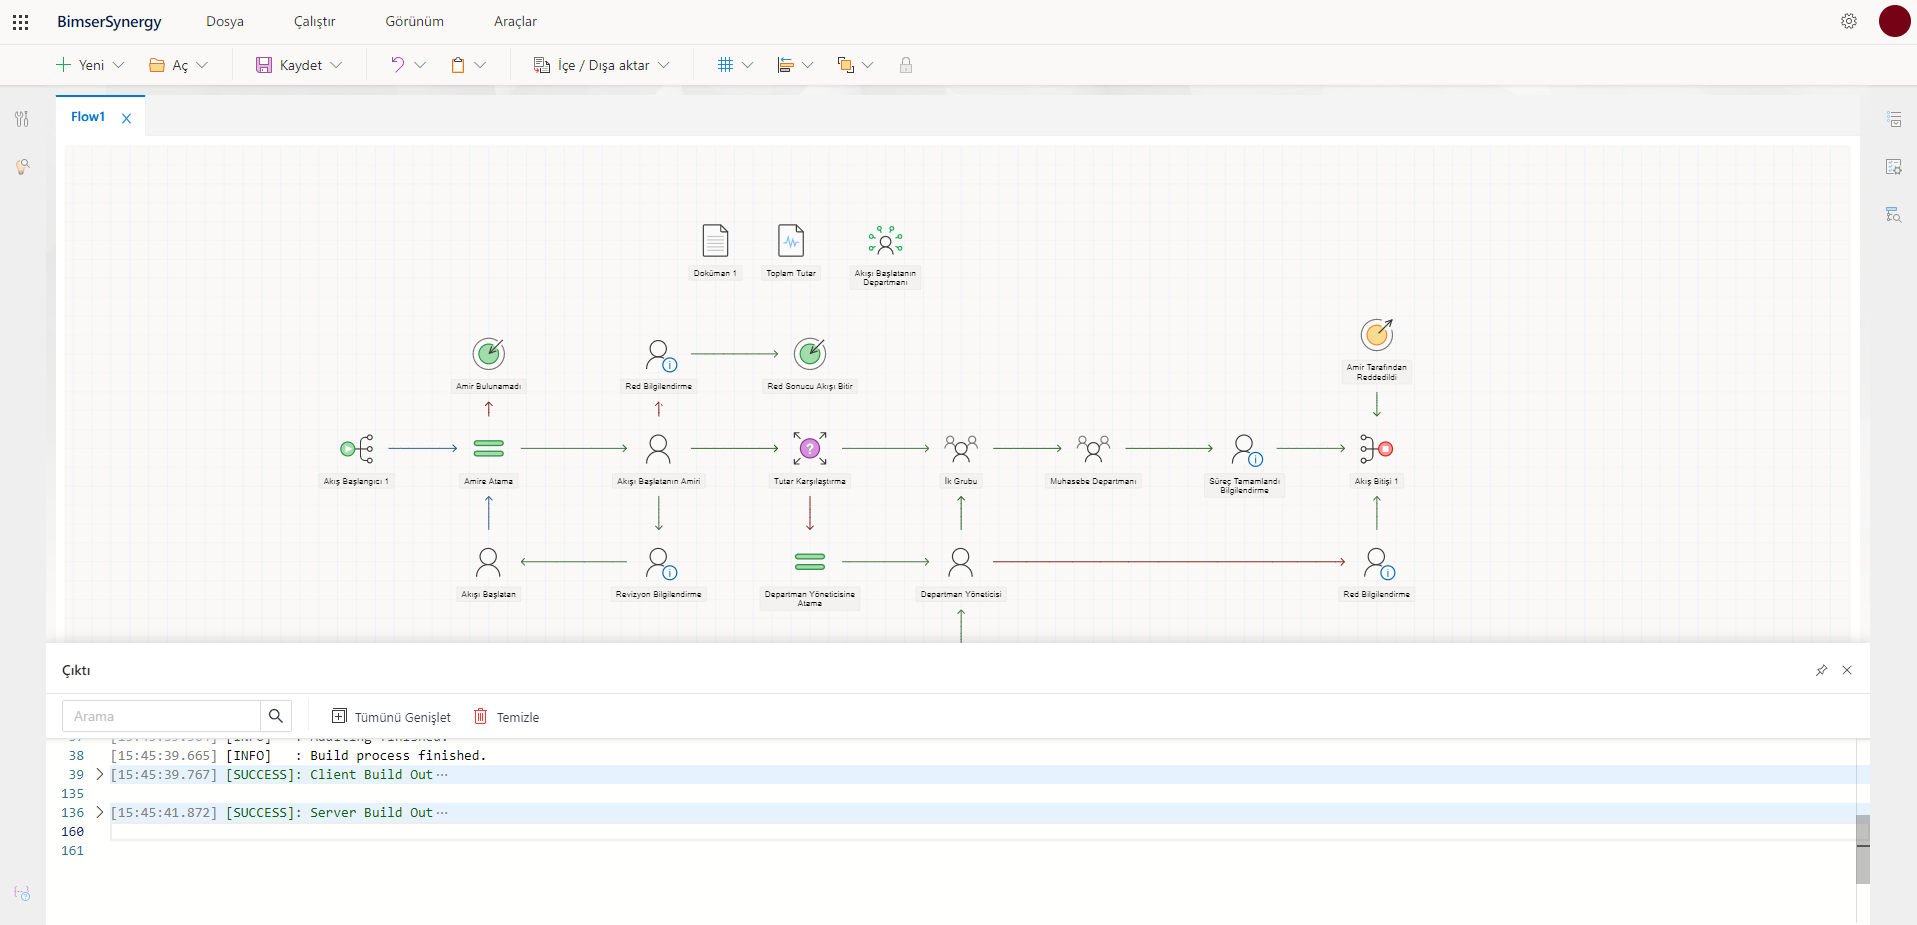Open the top icon in right sidebar
Image resolution: width=1917 pixels, height=925 pixels.
click(x=1893, y=119)
